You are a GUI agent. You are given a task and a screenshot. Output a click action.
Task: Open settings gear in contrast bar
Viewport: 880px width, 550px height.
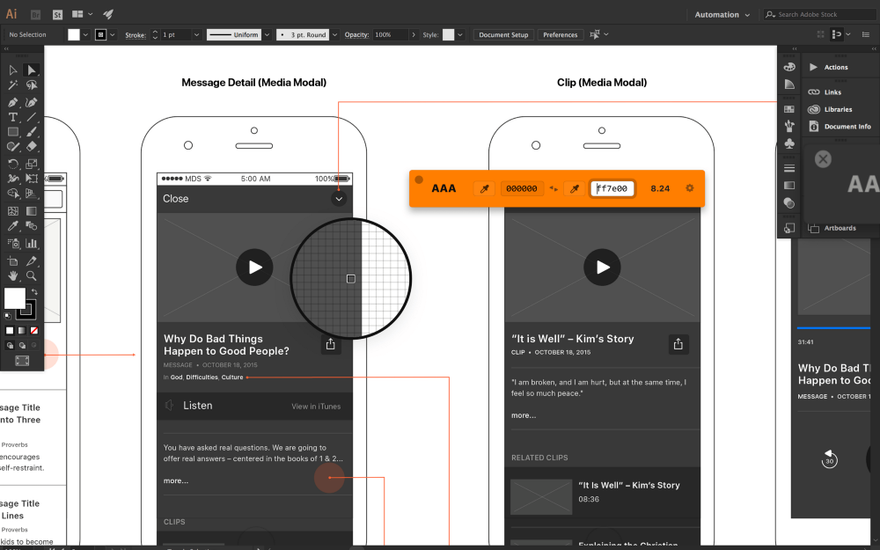click(690, 188)
